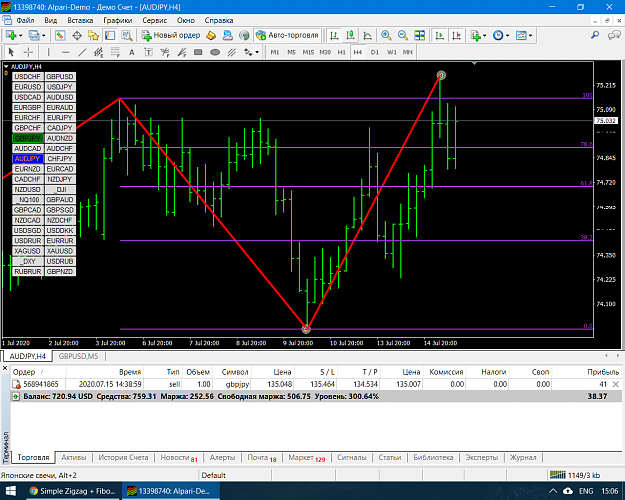Select the trendline tool
Screen dimensions: 625x500
click(x=82, y=52)
